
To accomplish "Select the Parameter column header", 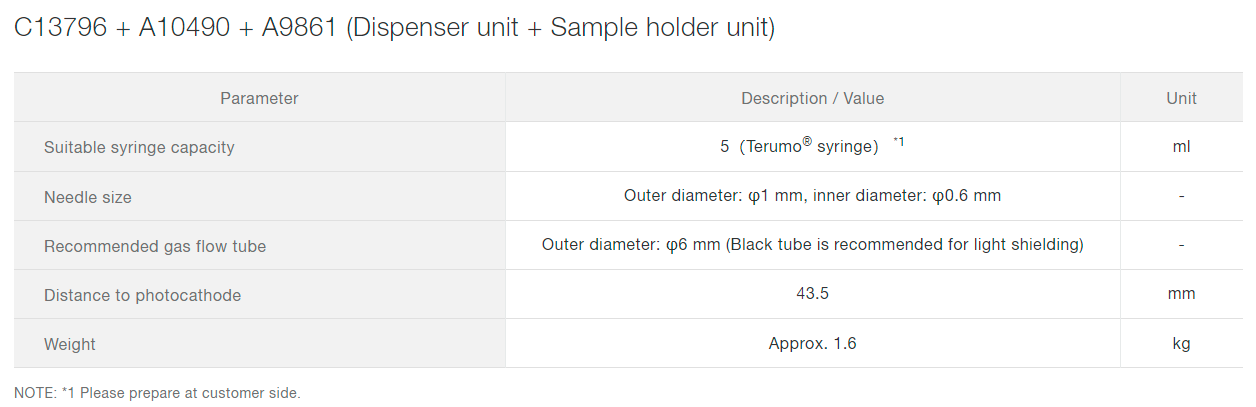I will [x=259, y=98].
